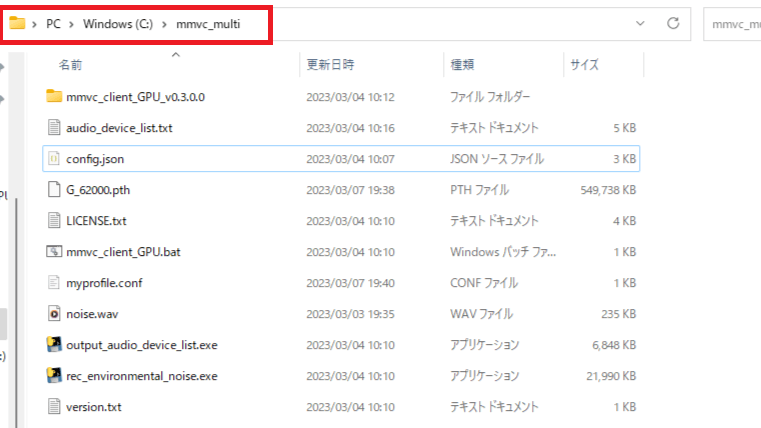Expand the chevron after the folder icon
This screenshot has height=428, width=761.
click(x=34, y=24)
